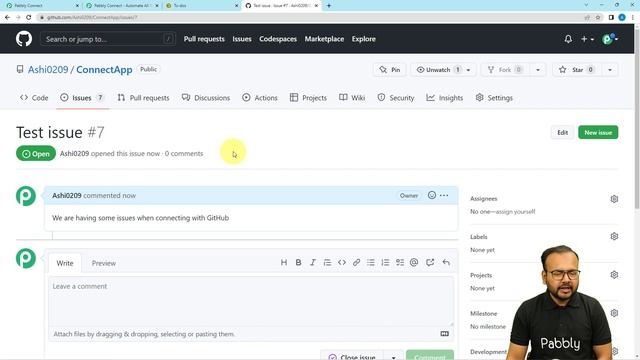Reload the page in the browser

click(29, 17)
